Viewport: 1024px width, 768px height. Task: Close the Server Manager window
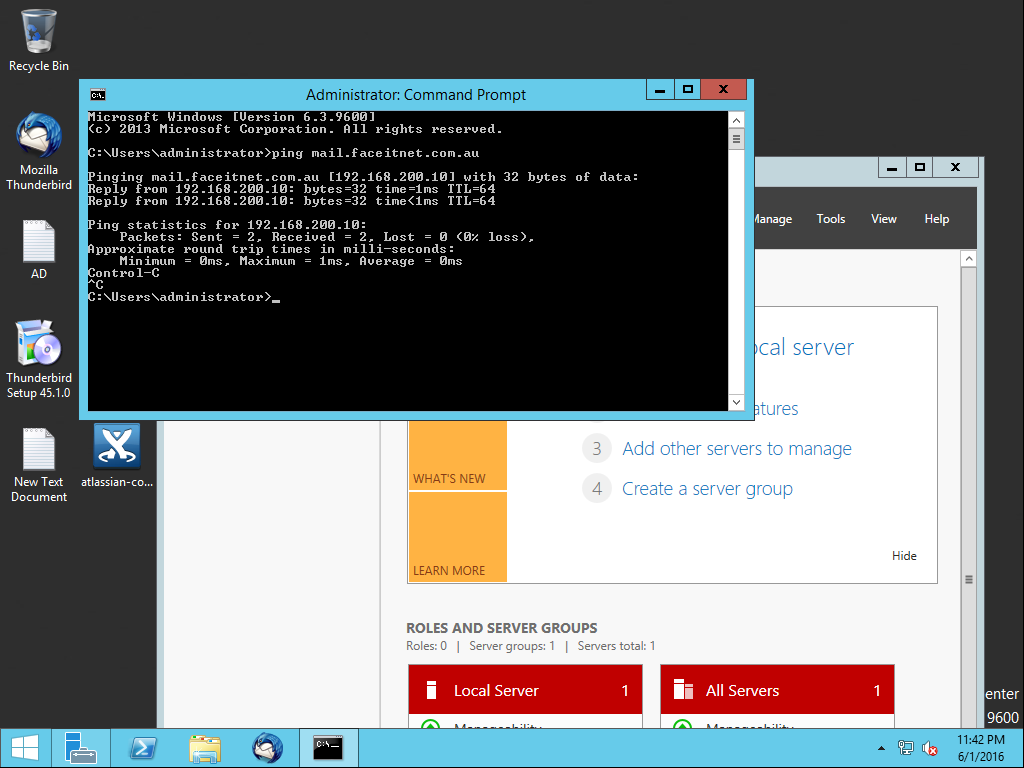tap(955, 167)
